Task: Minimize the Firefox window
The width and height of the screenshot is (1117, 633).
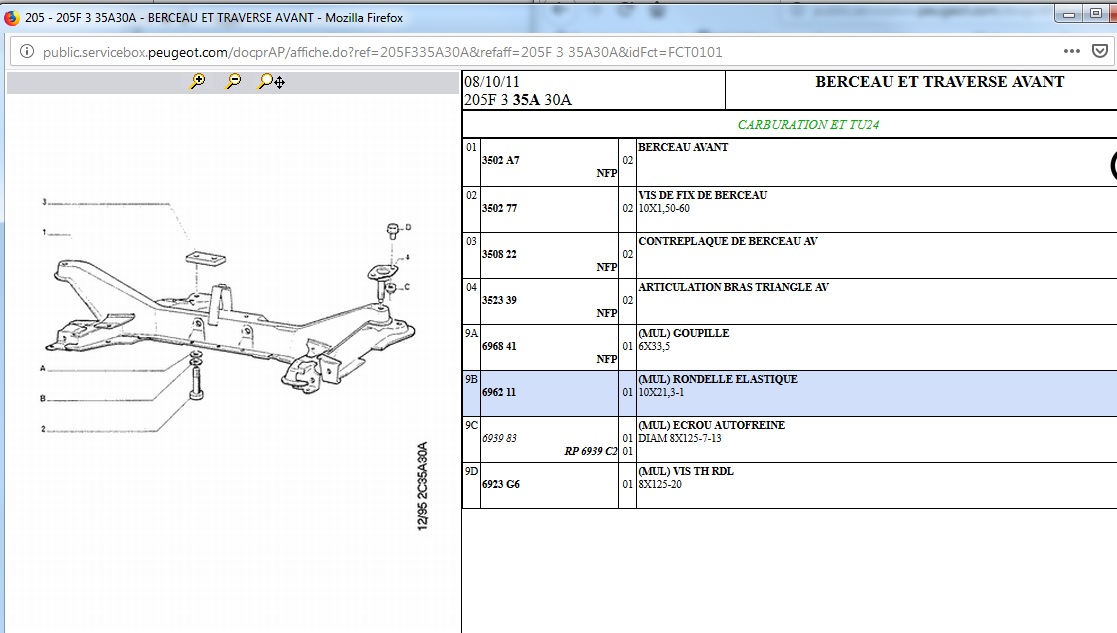Action: pos(1069,14)
